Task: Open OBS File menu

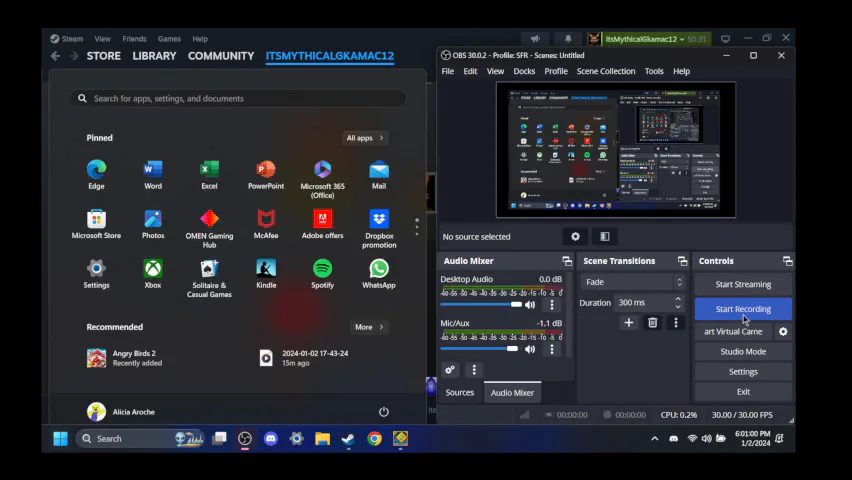Action: (x=448, y=71)
